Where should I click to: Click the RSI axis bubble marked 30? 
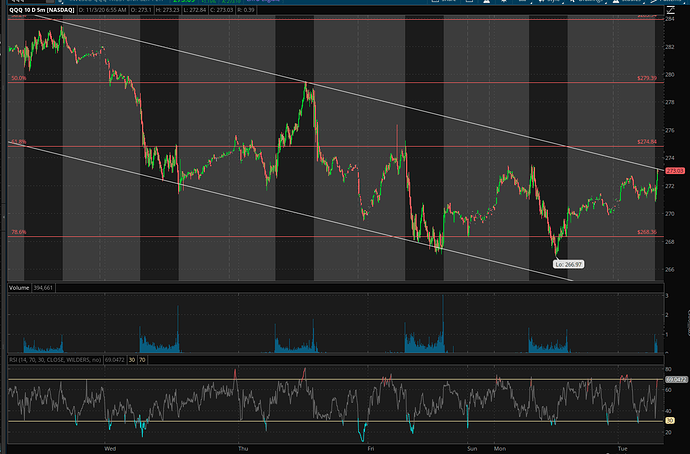(x=670, y=421)
